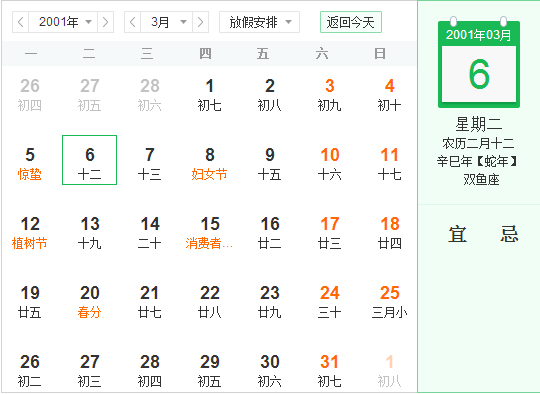Select March 7 十三
The image size is (540, 394).
pyautogui.click(x=149, y=164)
